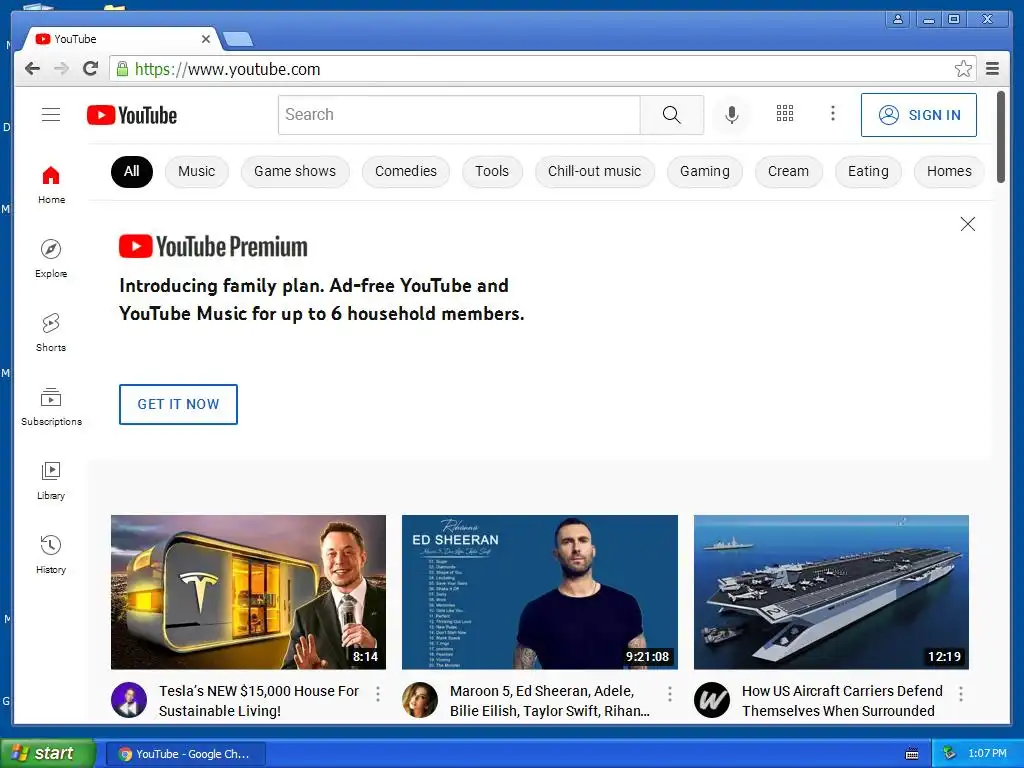The width and height of the screenshot is (1024, 768).
Task: Open the YouTube apps grid icon
Action: pos(785,114)
